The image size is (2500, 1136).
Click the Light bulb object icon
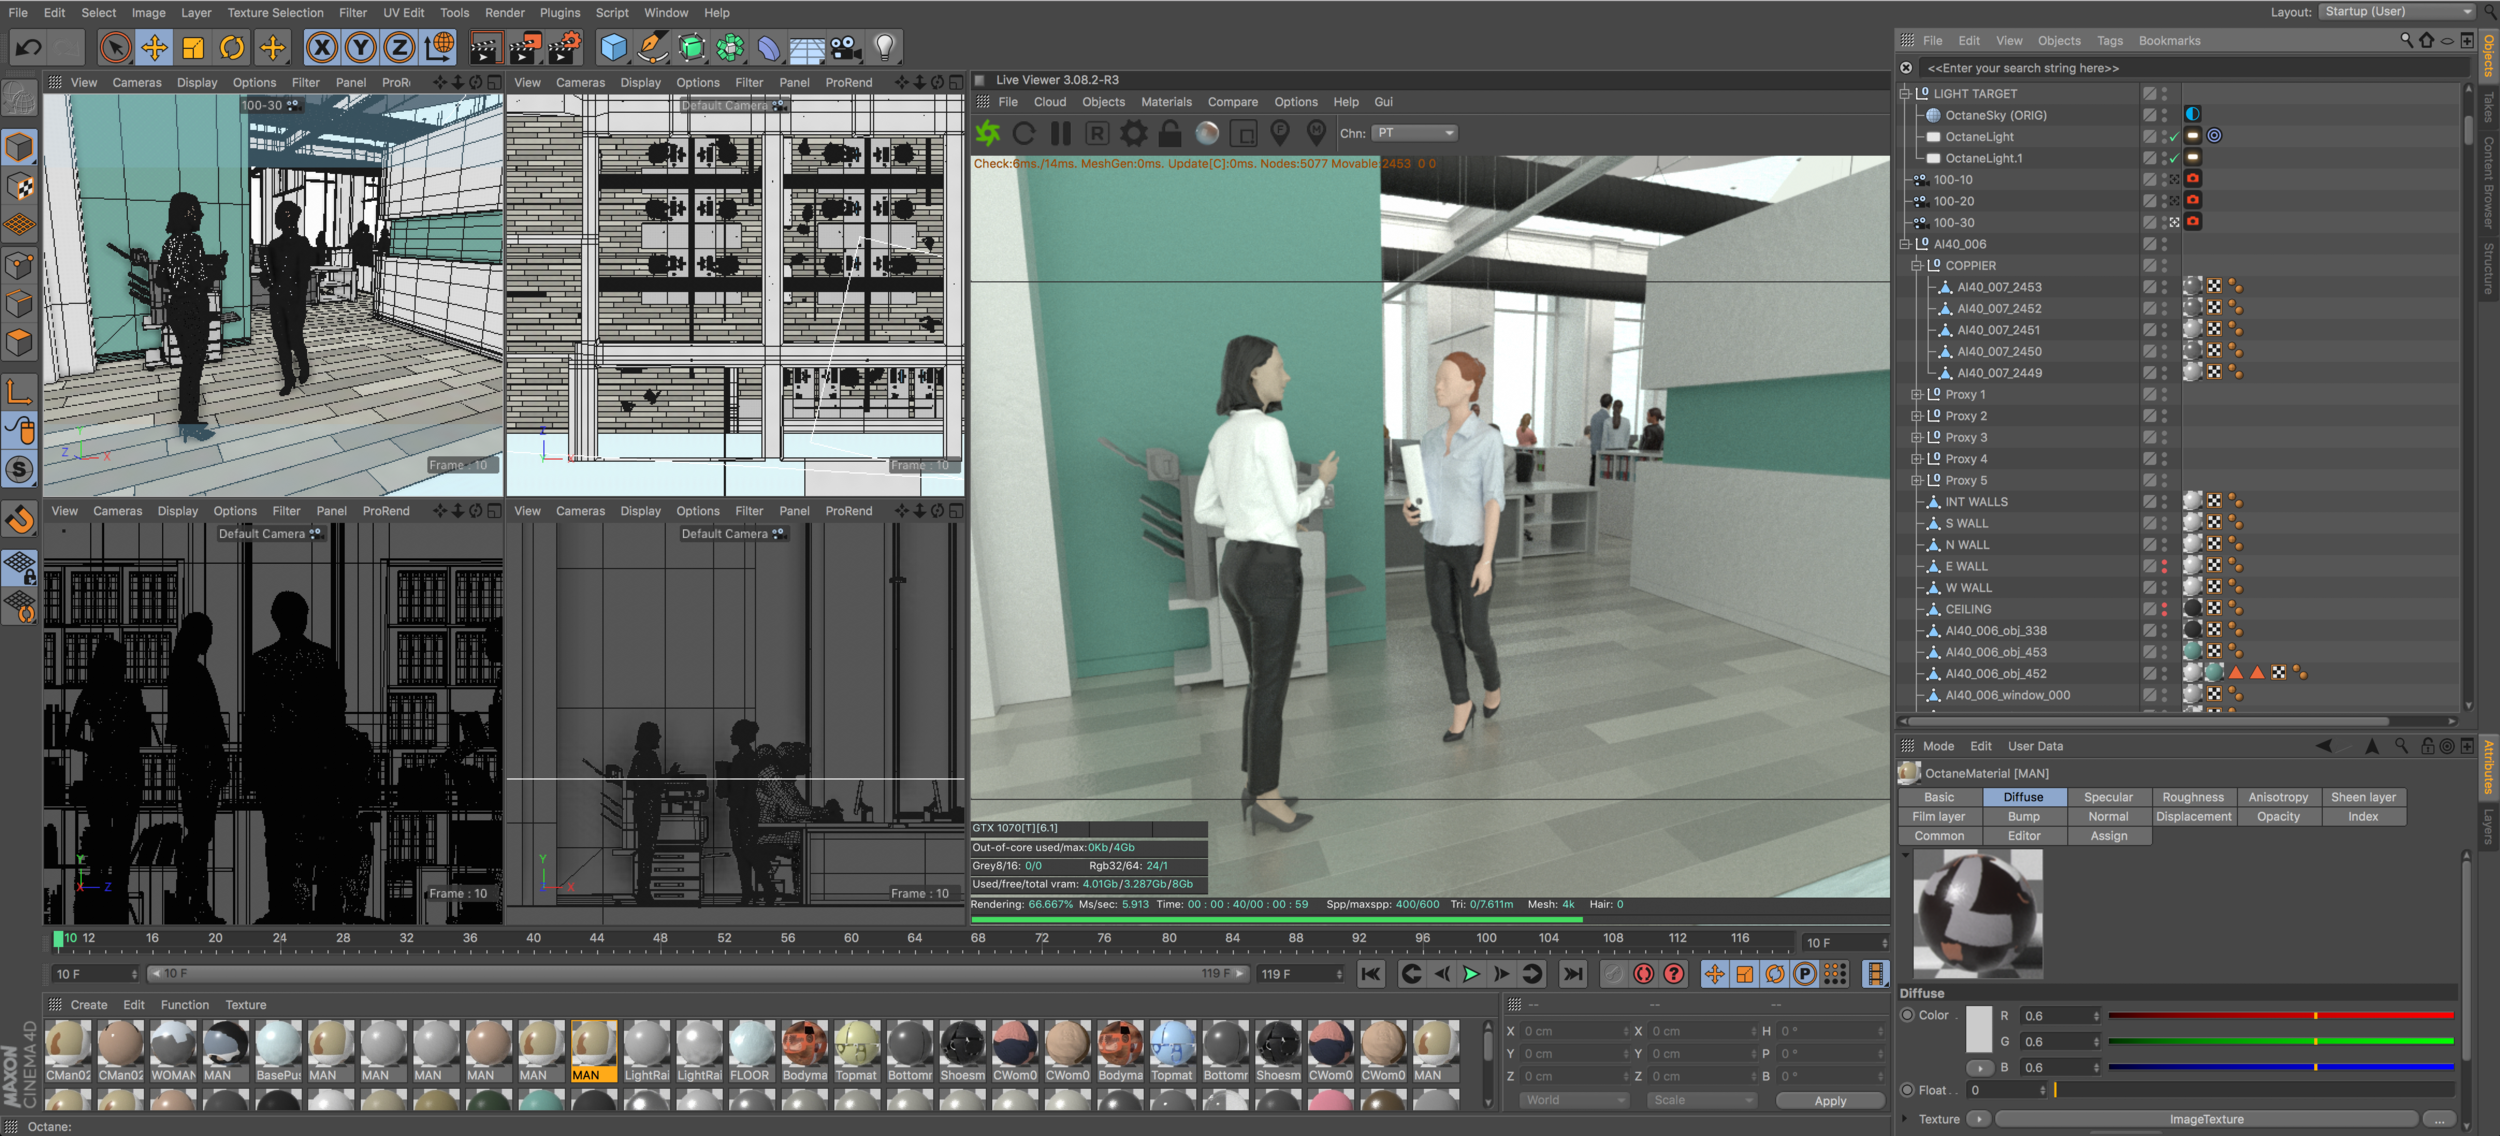pos(884,47)
